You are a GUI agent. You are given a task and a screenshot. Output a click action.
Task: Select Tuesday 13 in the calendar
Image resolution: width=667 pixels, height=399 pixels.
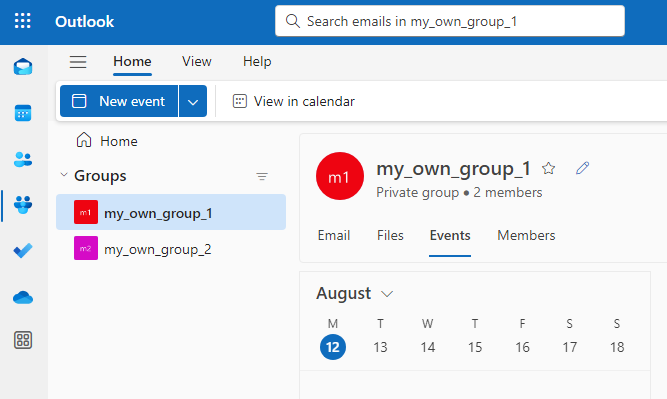(380, 347)
